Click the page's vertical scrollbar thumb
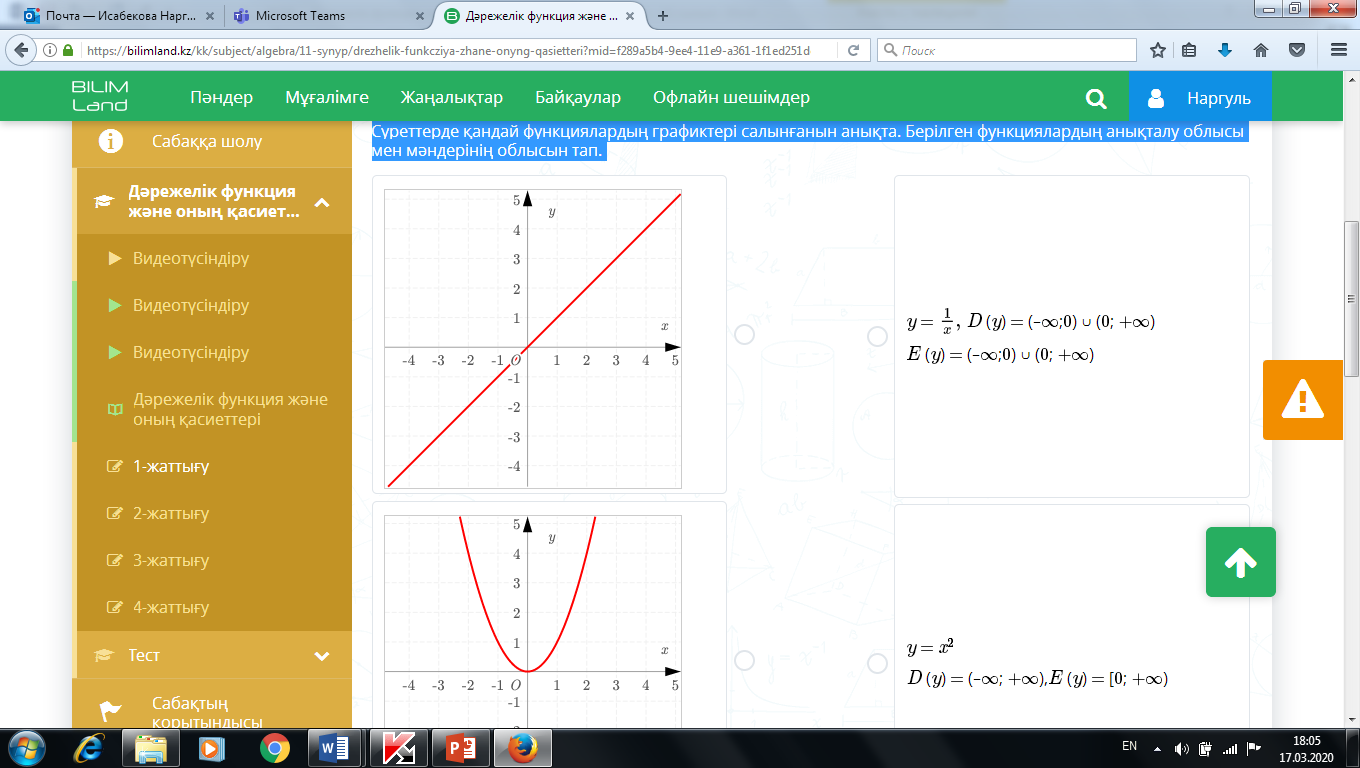 click(1351, 297)
